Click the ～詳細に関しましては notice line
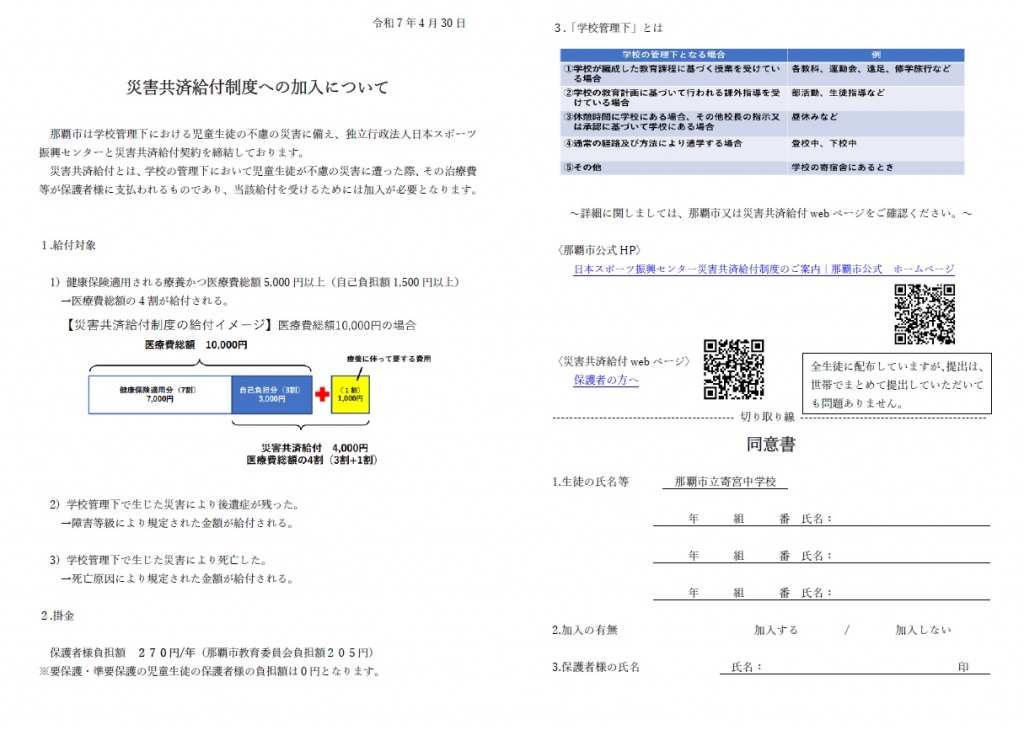This screenshot has width=1024, height=730. tap(771, 214)
